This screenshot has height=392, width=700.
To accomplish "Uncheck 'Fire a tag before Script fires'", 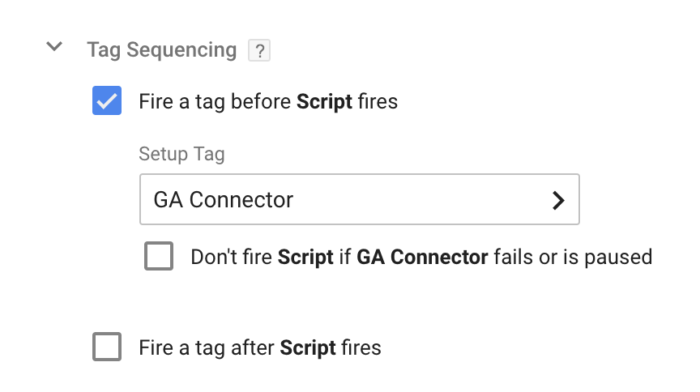I will tap(107, 100).
